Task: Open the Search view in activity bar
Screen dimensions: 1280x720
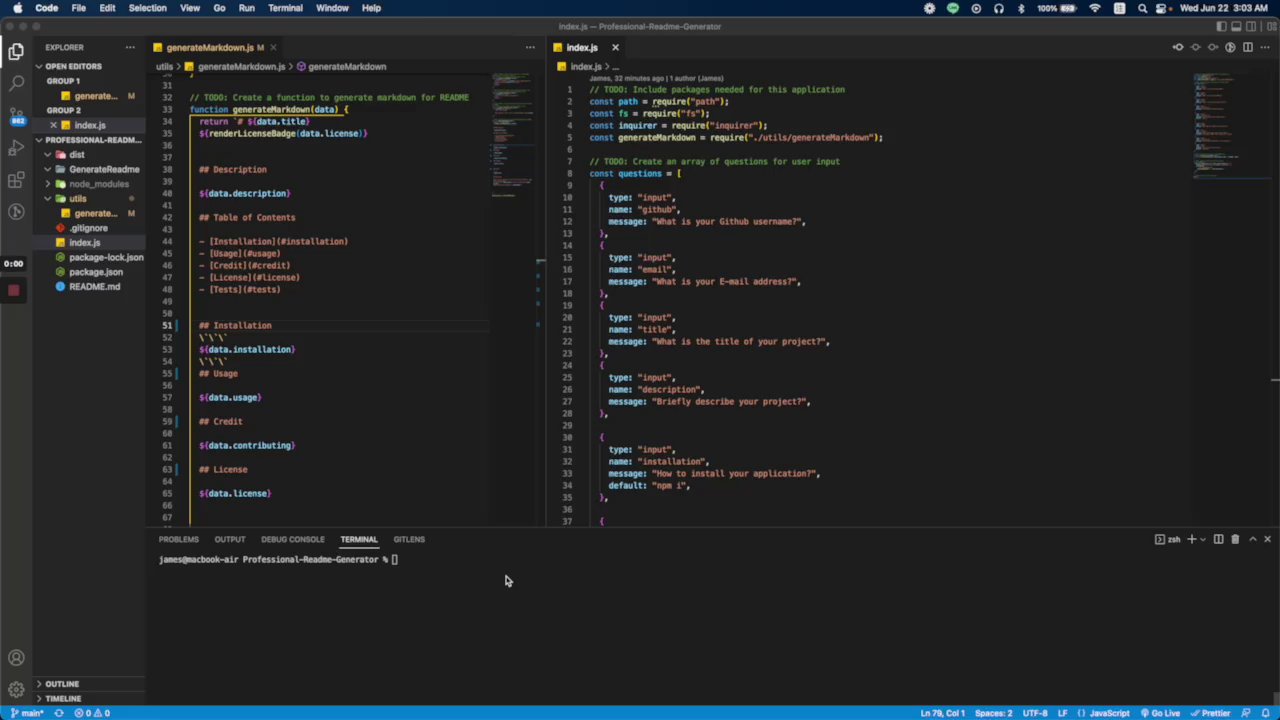Action: (x=16, y=84)
